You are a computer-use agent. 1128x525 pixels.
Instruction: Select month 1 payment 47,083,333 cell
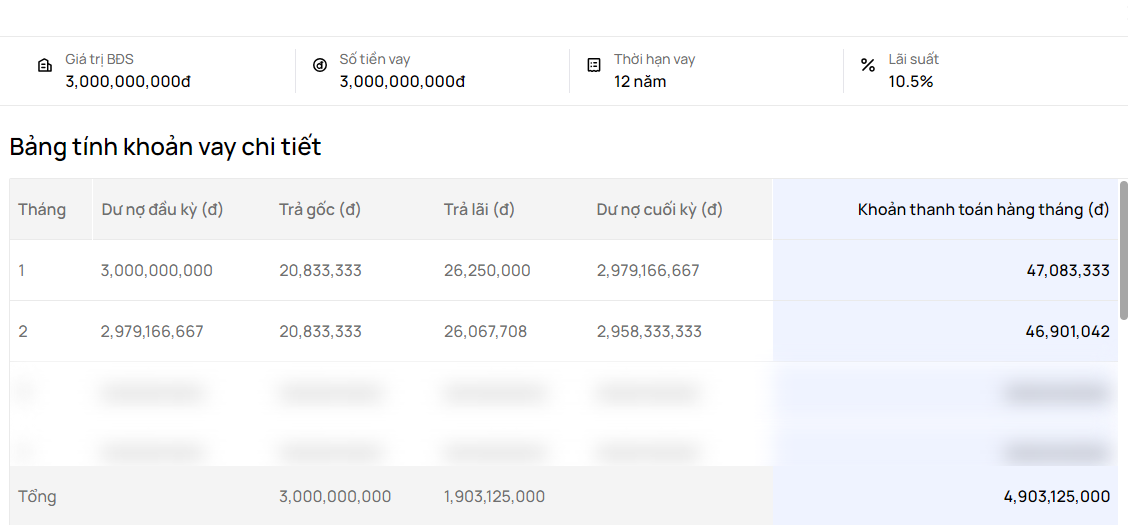click(1067, 271)
